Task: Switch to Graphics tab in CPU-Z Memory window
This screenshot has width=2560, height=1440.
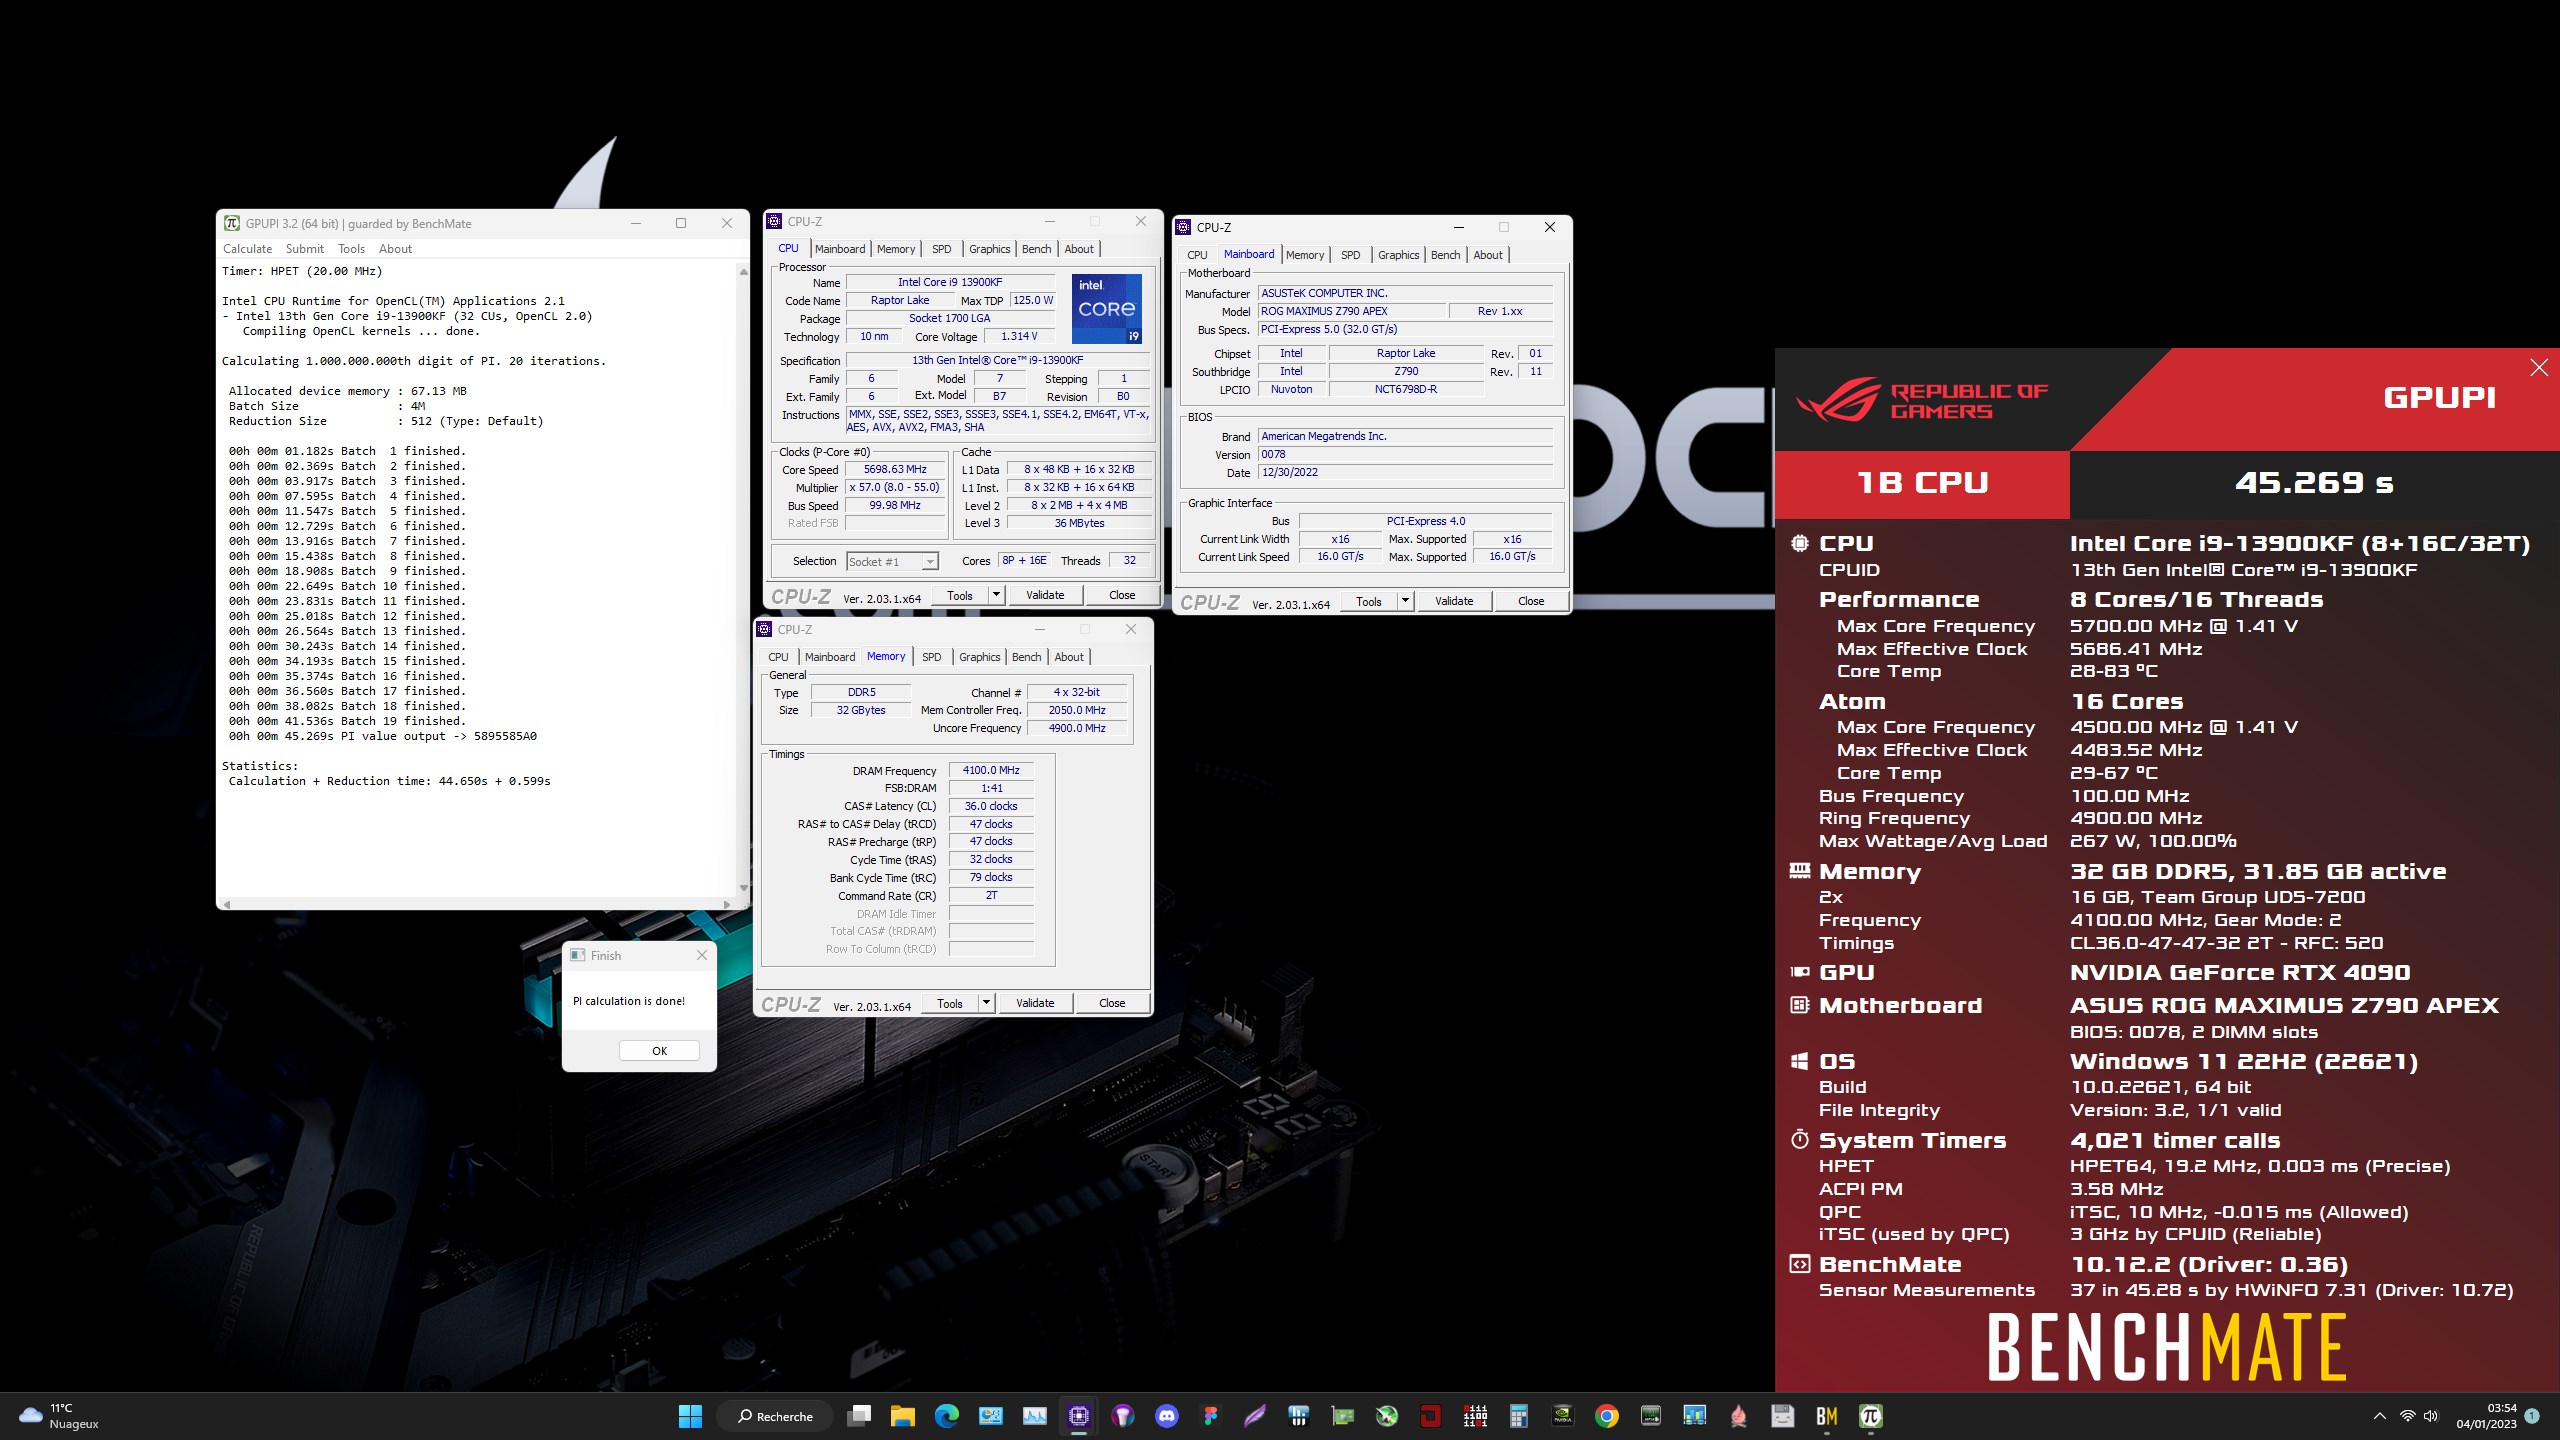Action: coord(979,657)
